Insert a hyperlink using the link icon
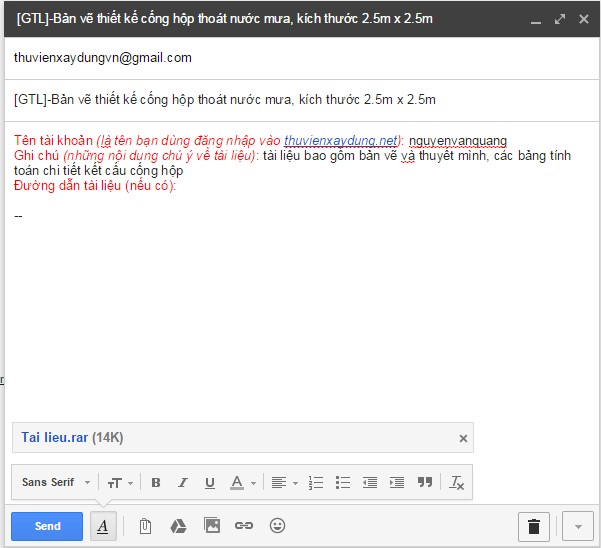Viewport: 601px width, 548px height. coord(244,526)
